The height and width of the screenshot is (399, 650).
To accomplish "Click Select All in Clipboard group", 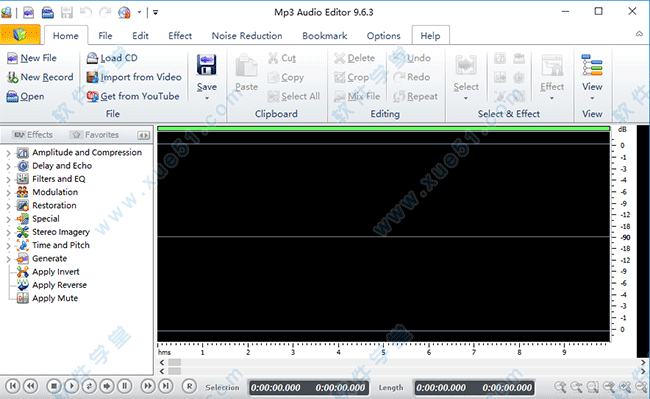I will (293, 96).
